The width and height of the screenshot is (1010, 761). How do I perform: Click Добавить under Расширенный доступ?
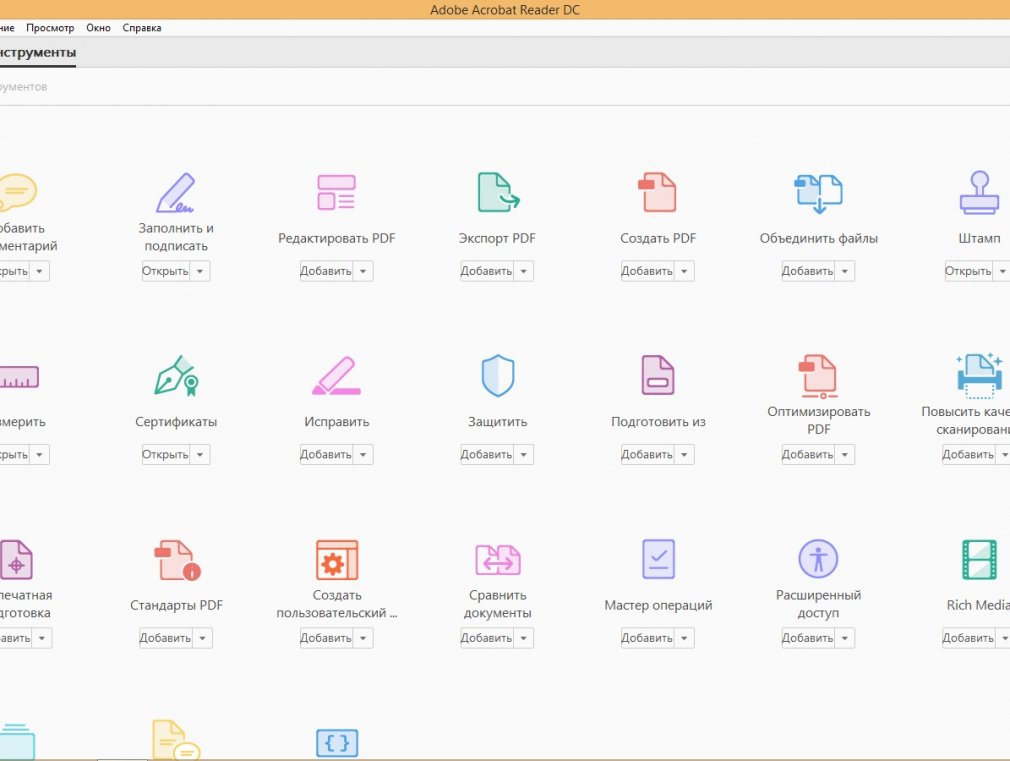[808, 638]
